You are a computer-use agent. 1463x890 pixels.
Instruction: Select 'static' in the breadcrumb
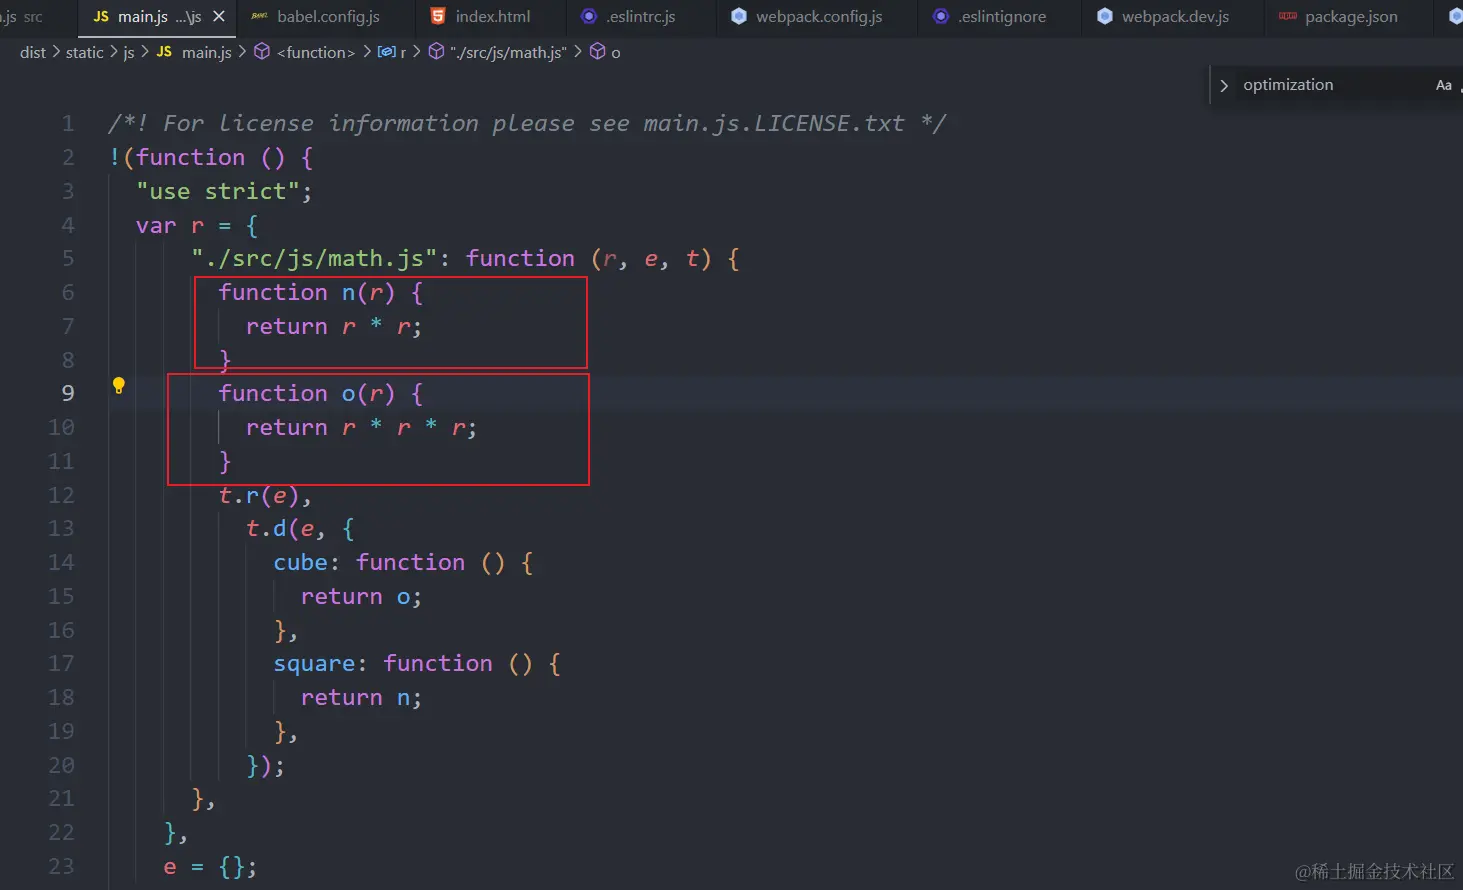85,52
